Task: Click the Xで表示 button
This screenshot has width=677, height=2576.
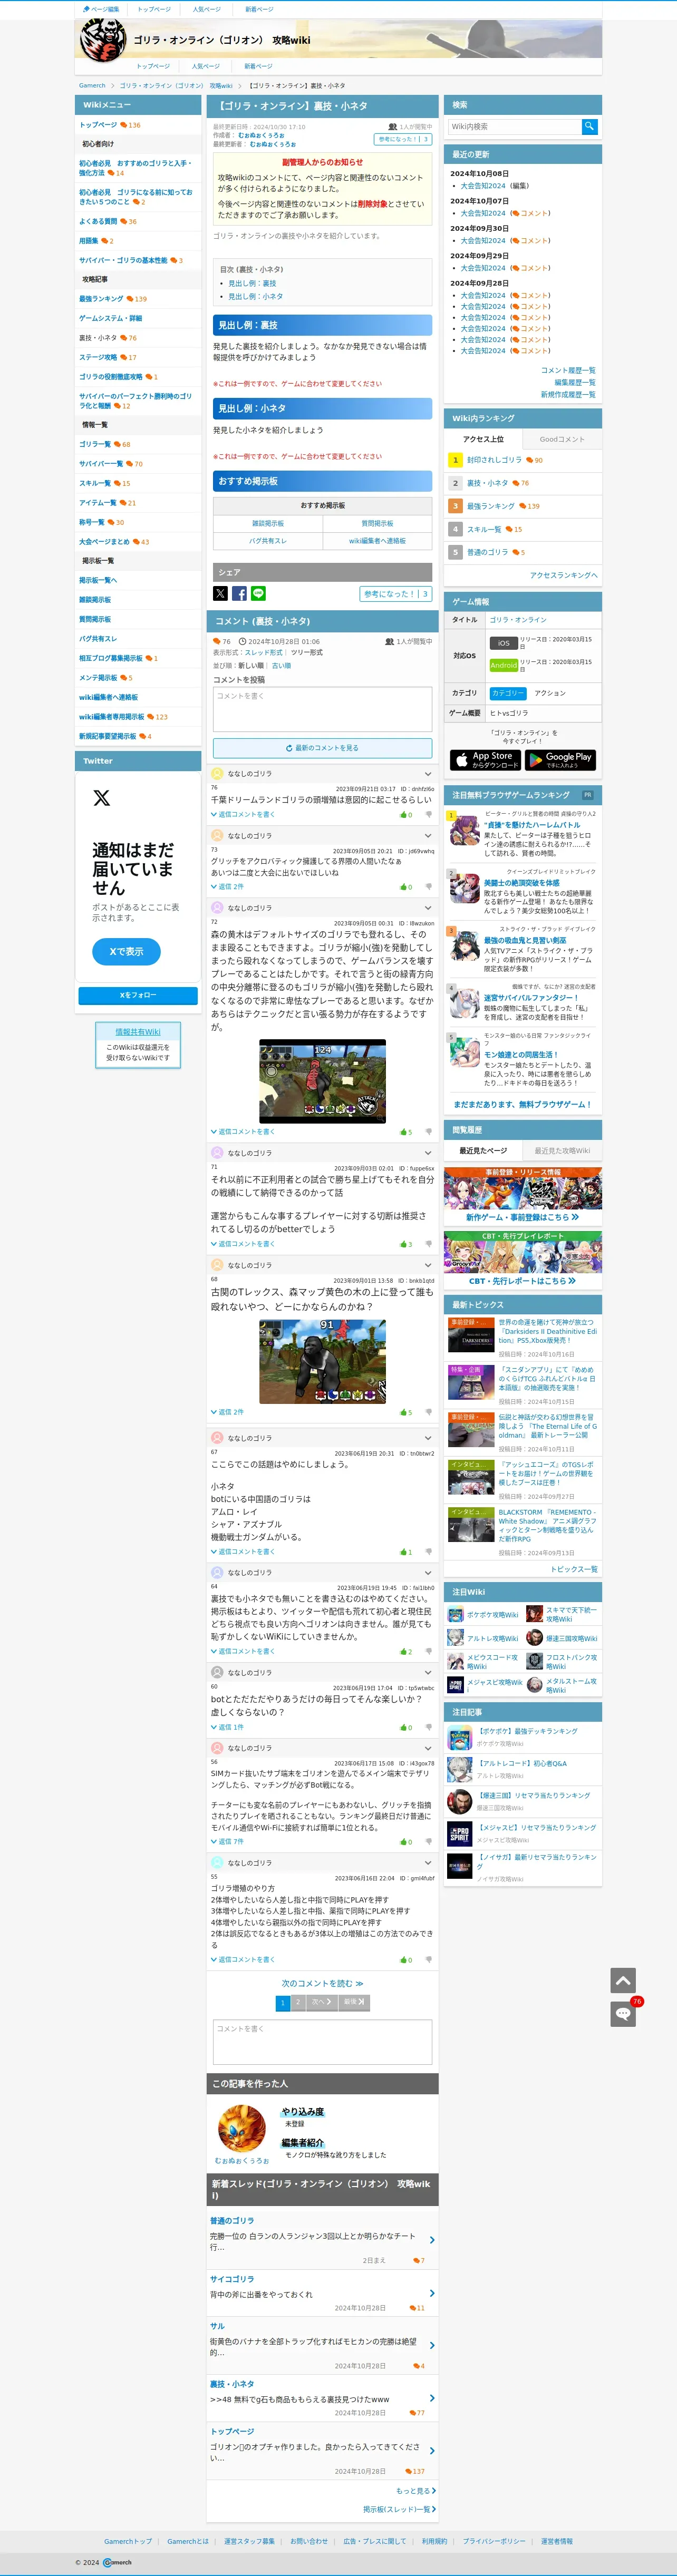Action: click(x=126, y=951)
